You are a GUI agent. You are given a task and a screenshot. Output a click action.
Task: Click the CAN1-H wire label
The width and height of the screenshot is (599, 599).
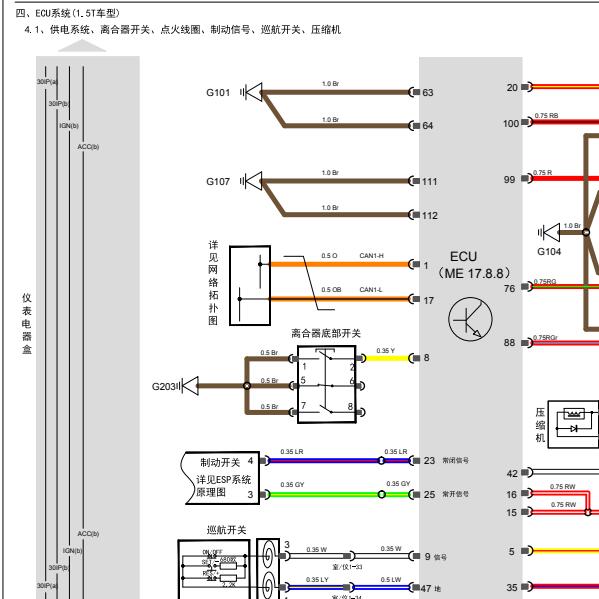pyautogui.click(x=371, y=256)
